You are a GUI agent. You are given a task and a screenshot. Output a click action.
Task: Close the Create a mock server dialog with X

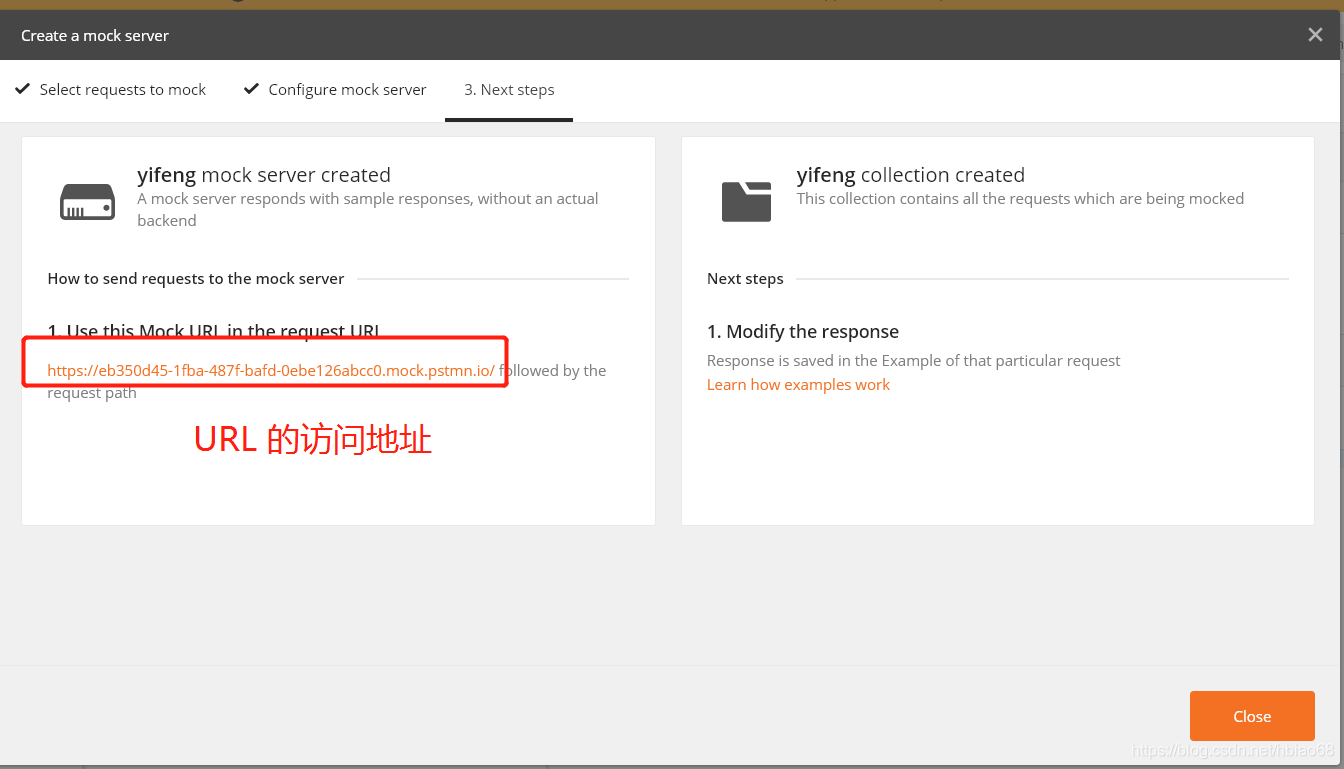point(1315,35)
